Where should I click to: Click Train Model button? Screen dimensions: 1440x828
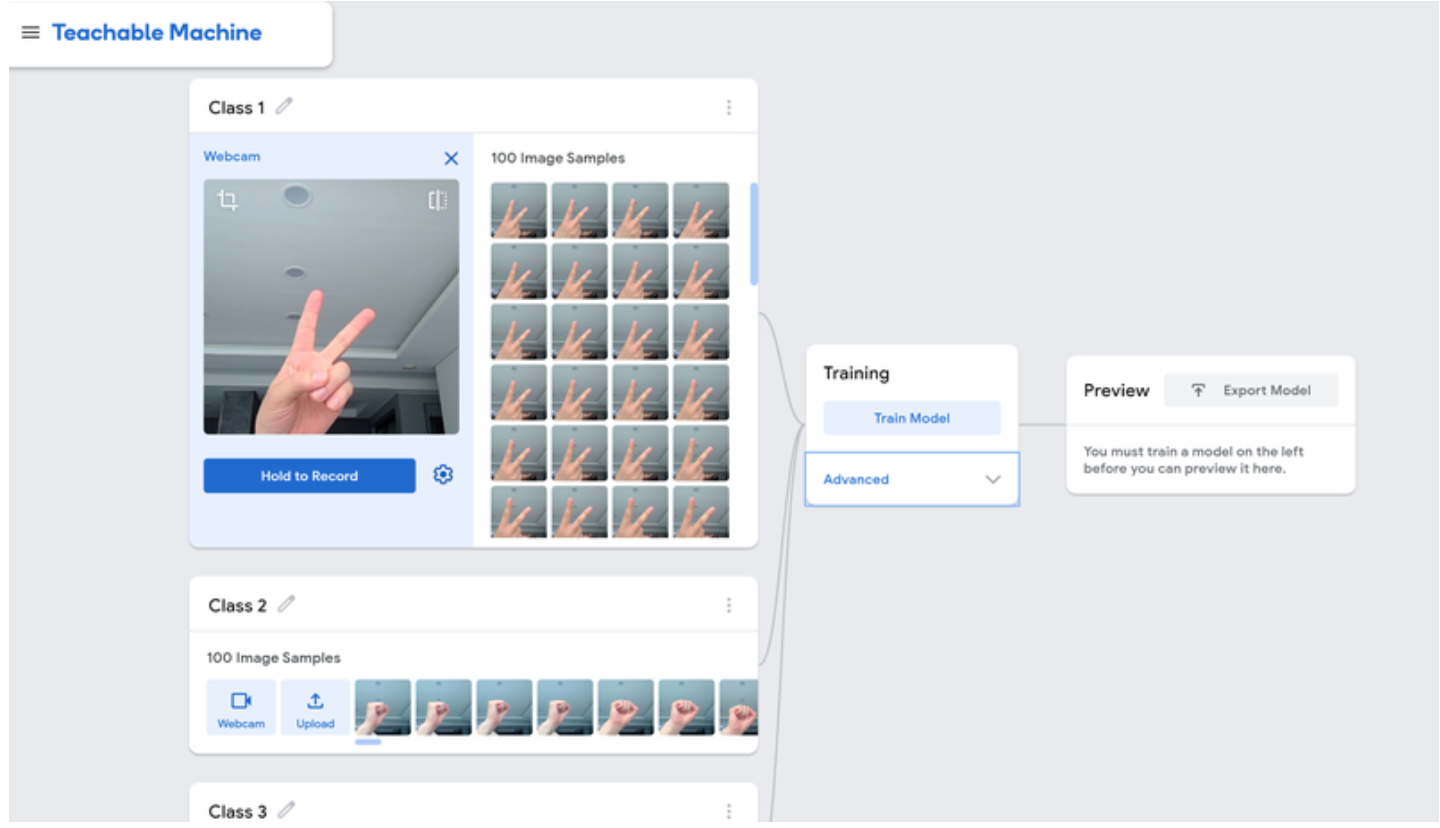click(912, 418)
